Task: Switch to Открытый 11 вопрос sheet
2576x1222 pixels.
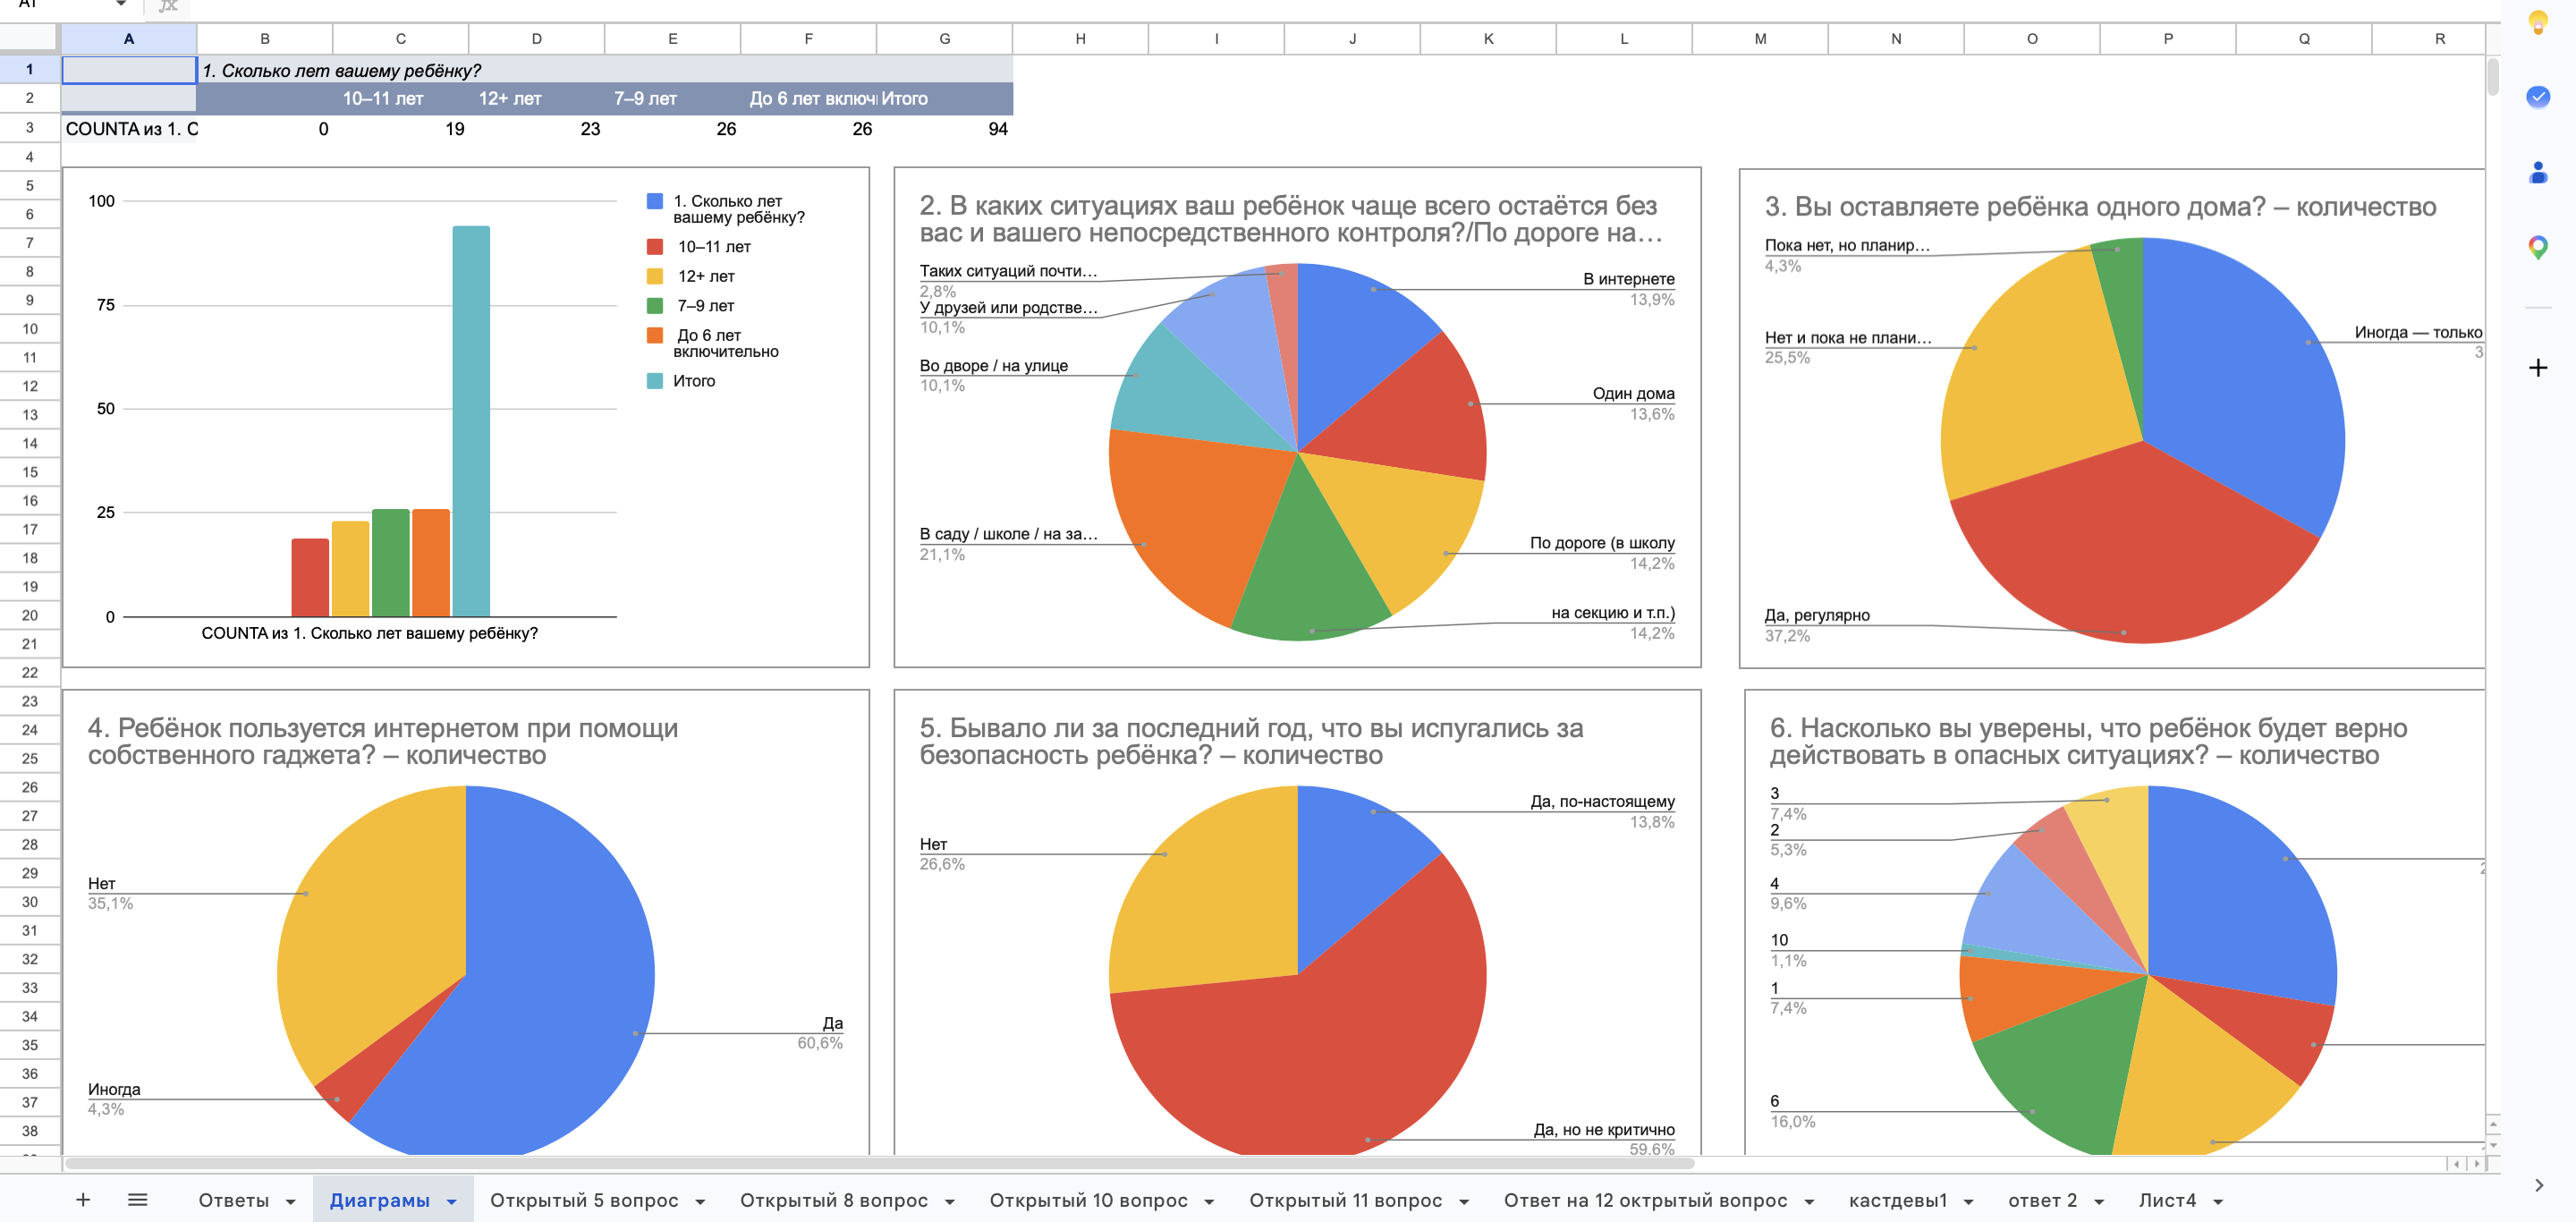Action: [1345, 1200]
